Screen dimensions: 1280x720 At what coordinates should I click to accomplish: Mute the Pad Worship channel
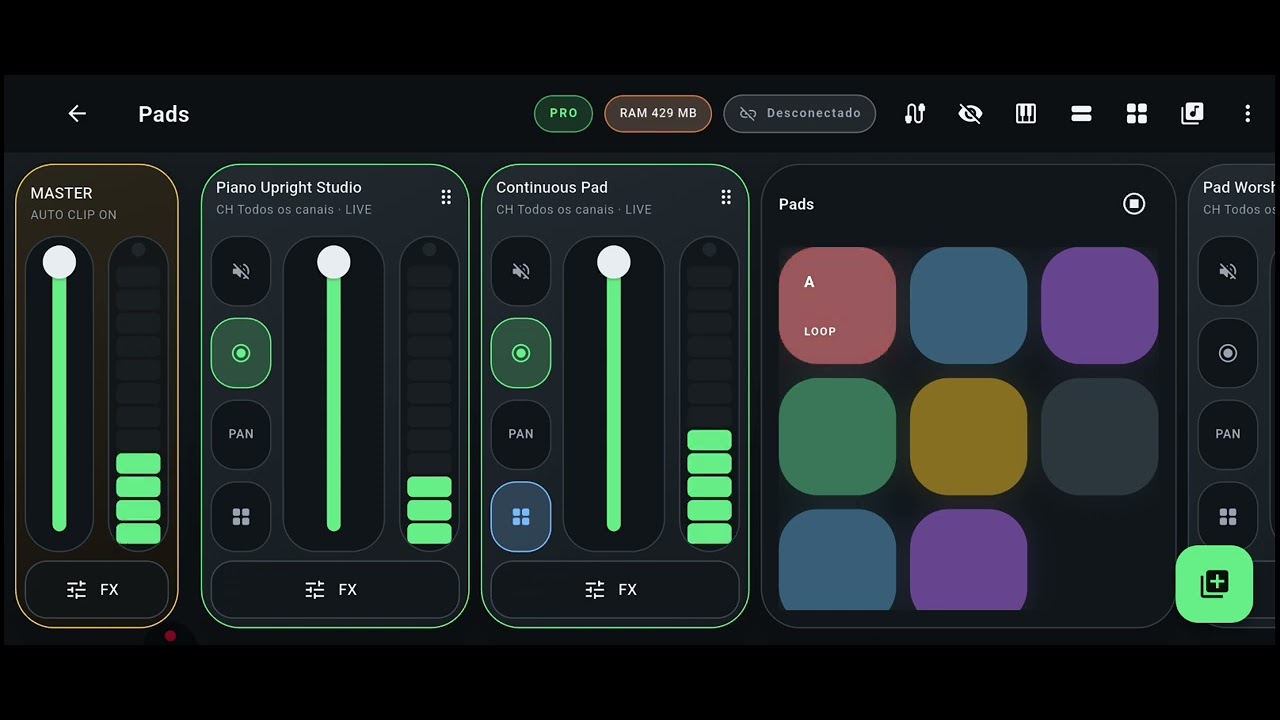[1228, 271]
